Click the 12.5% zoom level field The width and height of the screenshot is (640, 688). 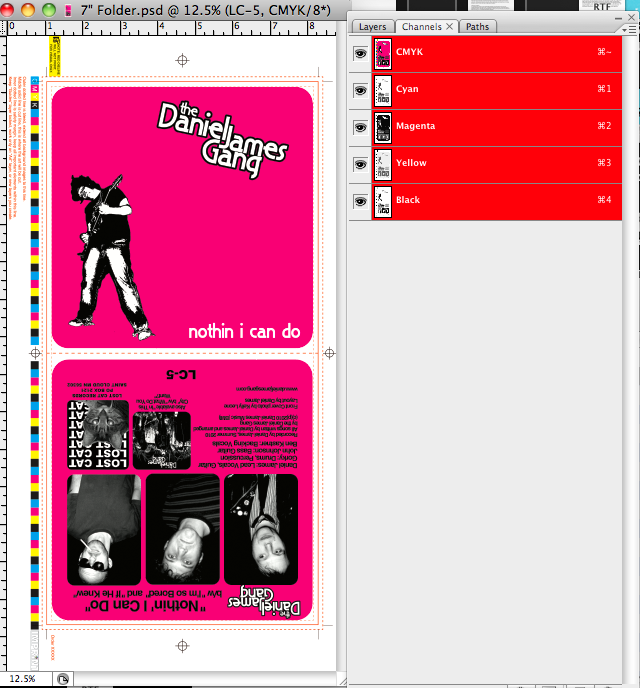(22, 679)
